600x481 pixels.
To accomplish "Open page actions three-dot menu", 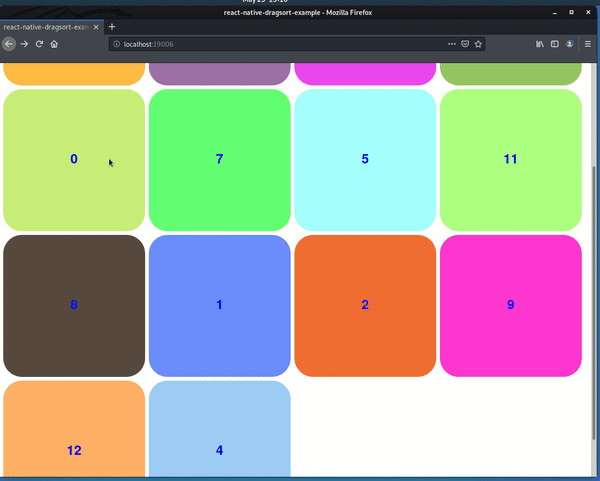I will pos(452,44).
